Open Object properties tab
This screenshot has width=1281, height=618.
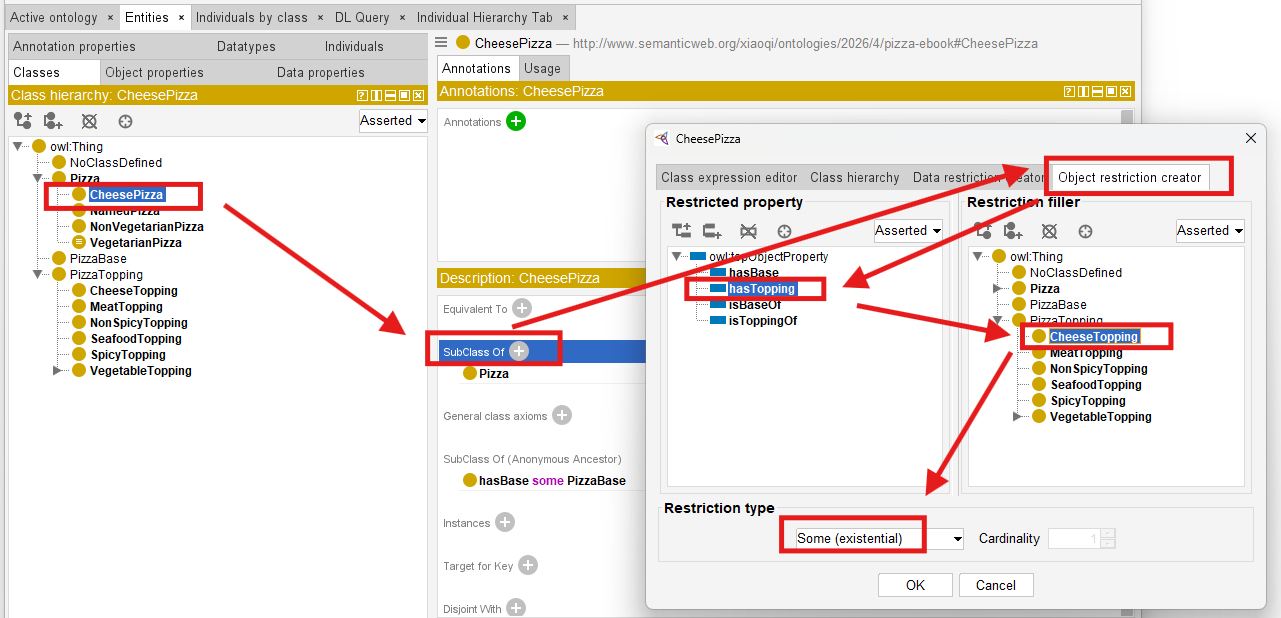pos(154,72)
